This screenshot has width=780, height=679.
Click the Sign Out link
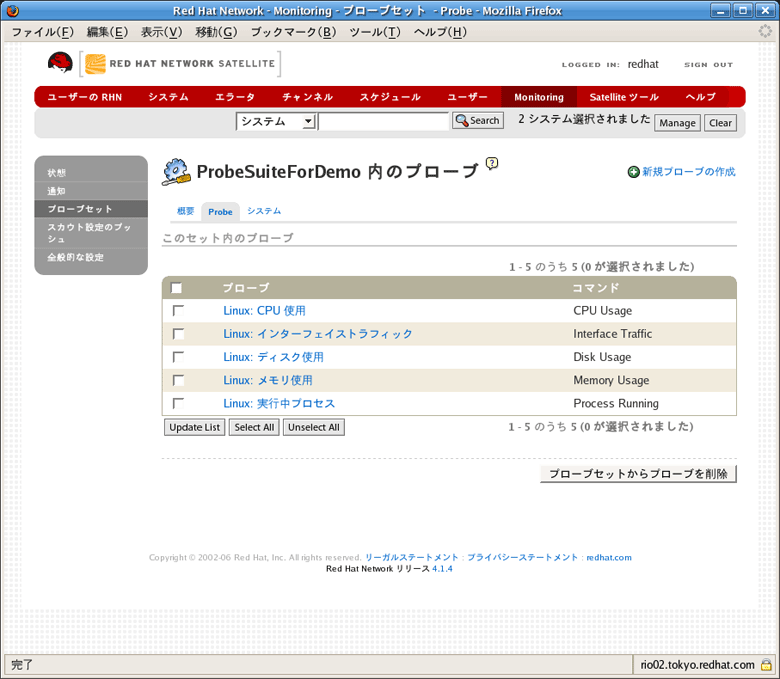coord(708,65)
